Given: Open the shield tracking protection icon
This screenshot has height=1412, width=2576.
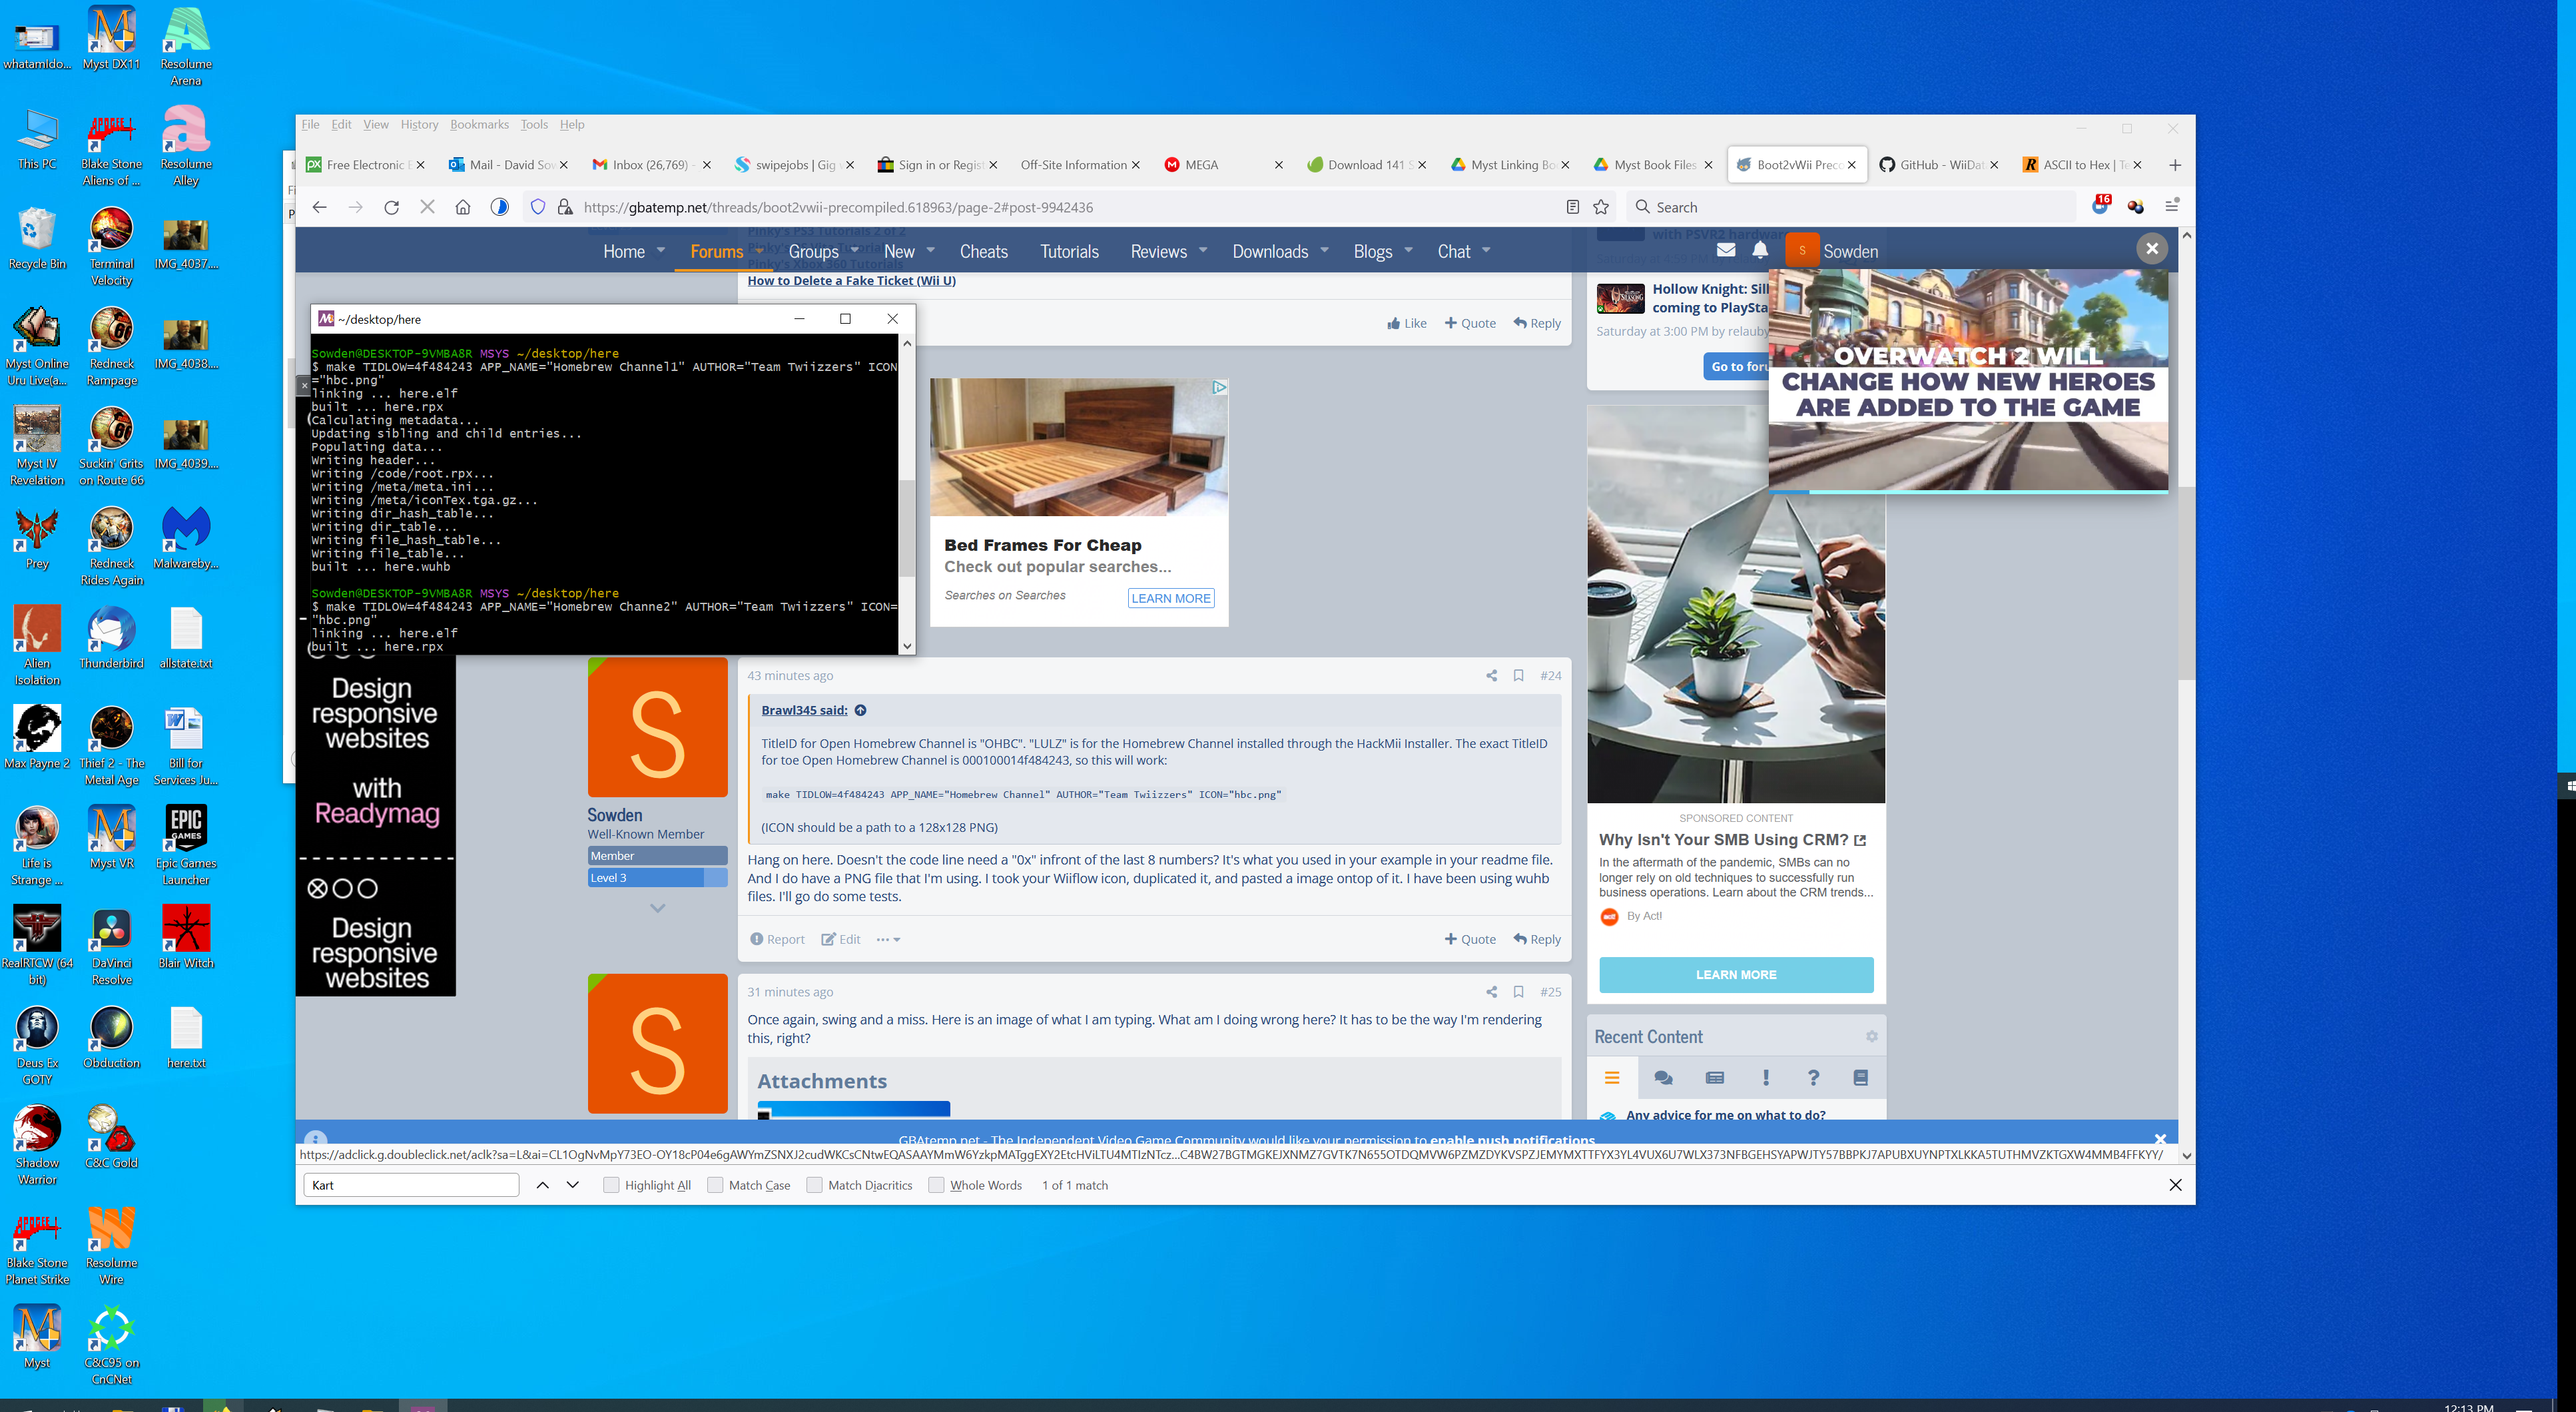Looking at the screenshot, I should pyautogui.click(x=538, y=207).
